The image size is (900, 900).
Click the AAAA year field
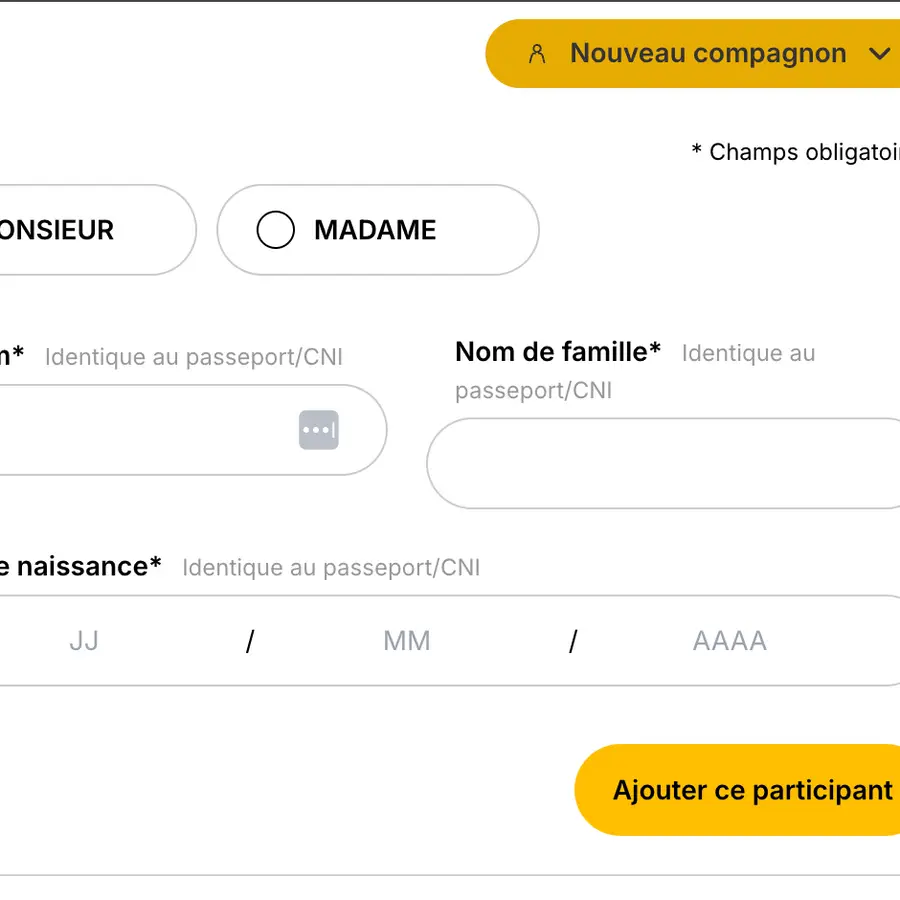[x=729, y=641]
